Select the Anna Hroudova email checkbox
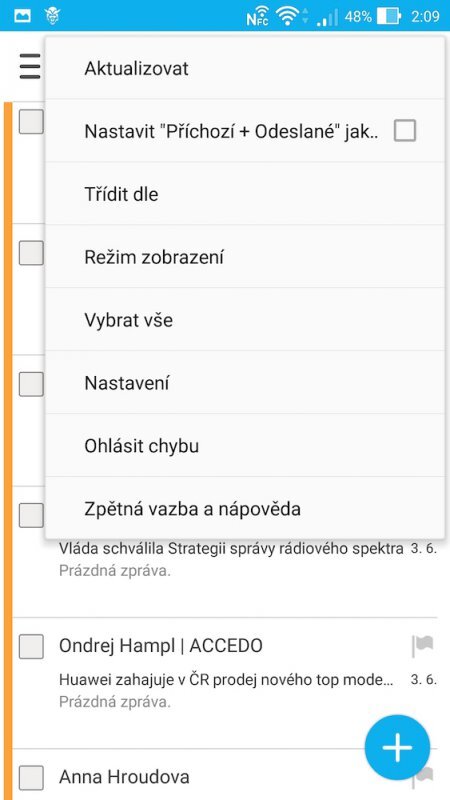Viewport: 450px width, 800px height. (31, 778)
